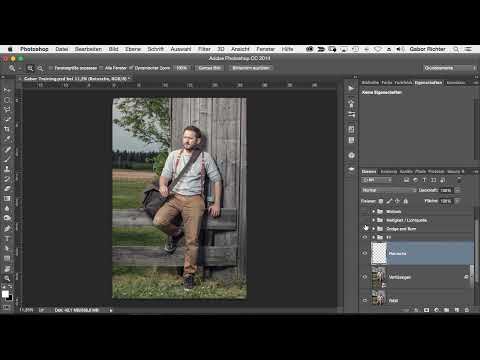This screenshot has width=480, height=360.
Task: Open status bar info arrow menu
Action: [111, 310]
